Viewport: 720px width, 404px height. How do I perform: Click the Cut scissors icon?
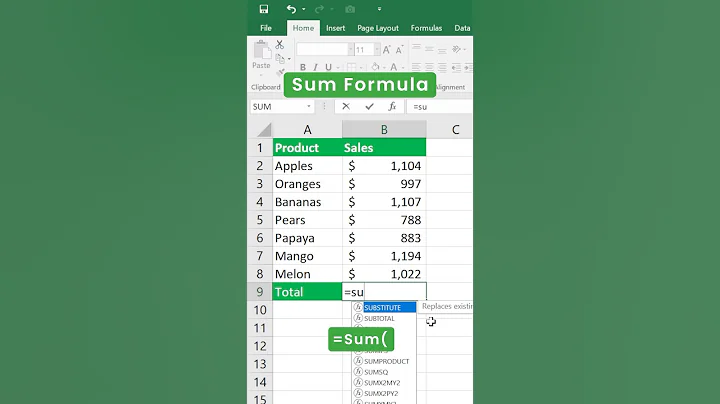tap(279, 45)
